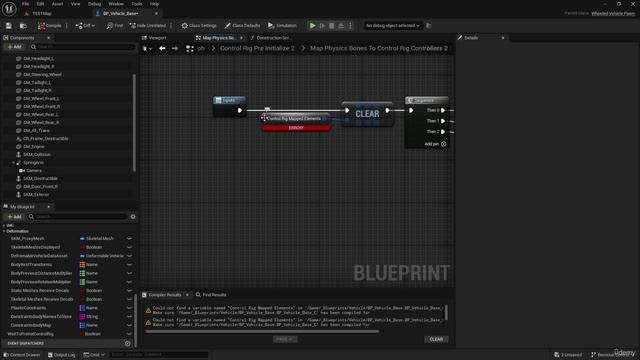Image resolution: width=640 pixels, height=360 pixels.
Task: Click the Eject icon in play controls
Action: click(x=341, y=26)
